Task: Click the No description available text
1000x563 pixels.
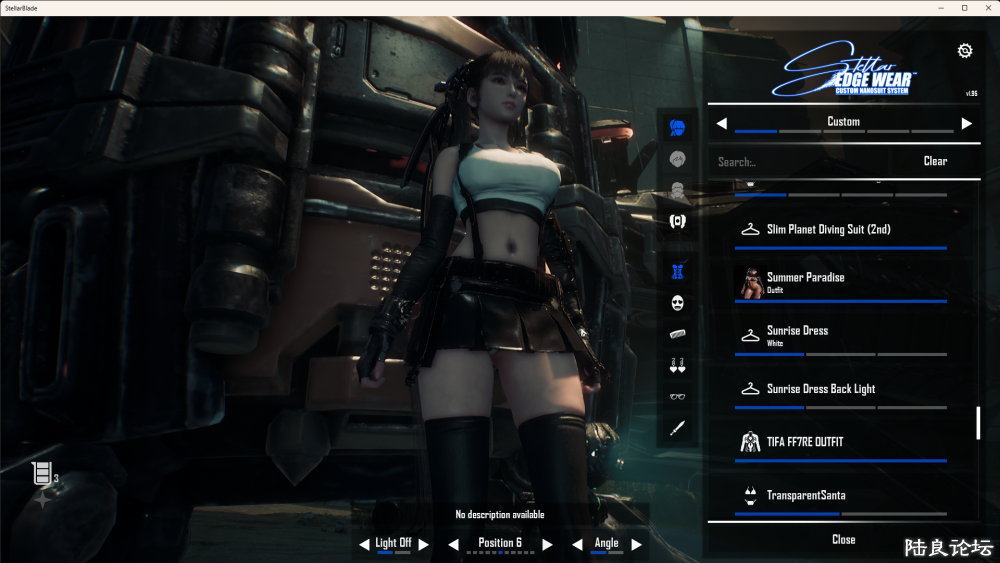Action: 500,515
